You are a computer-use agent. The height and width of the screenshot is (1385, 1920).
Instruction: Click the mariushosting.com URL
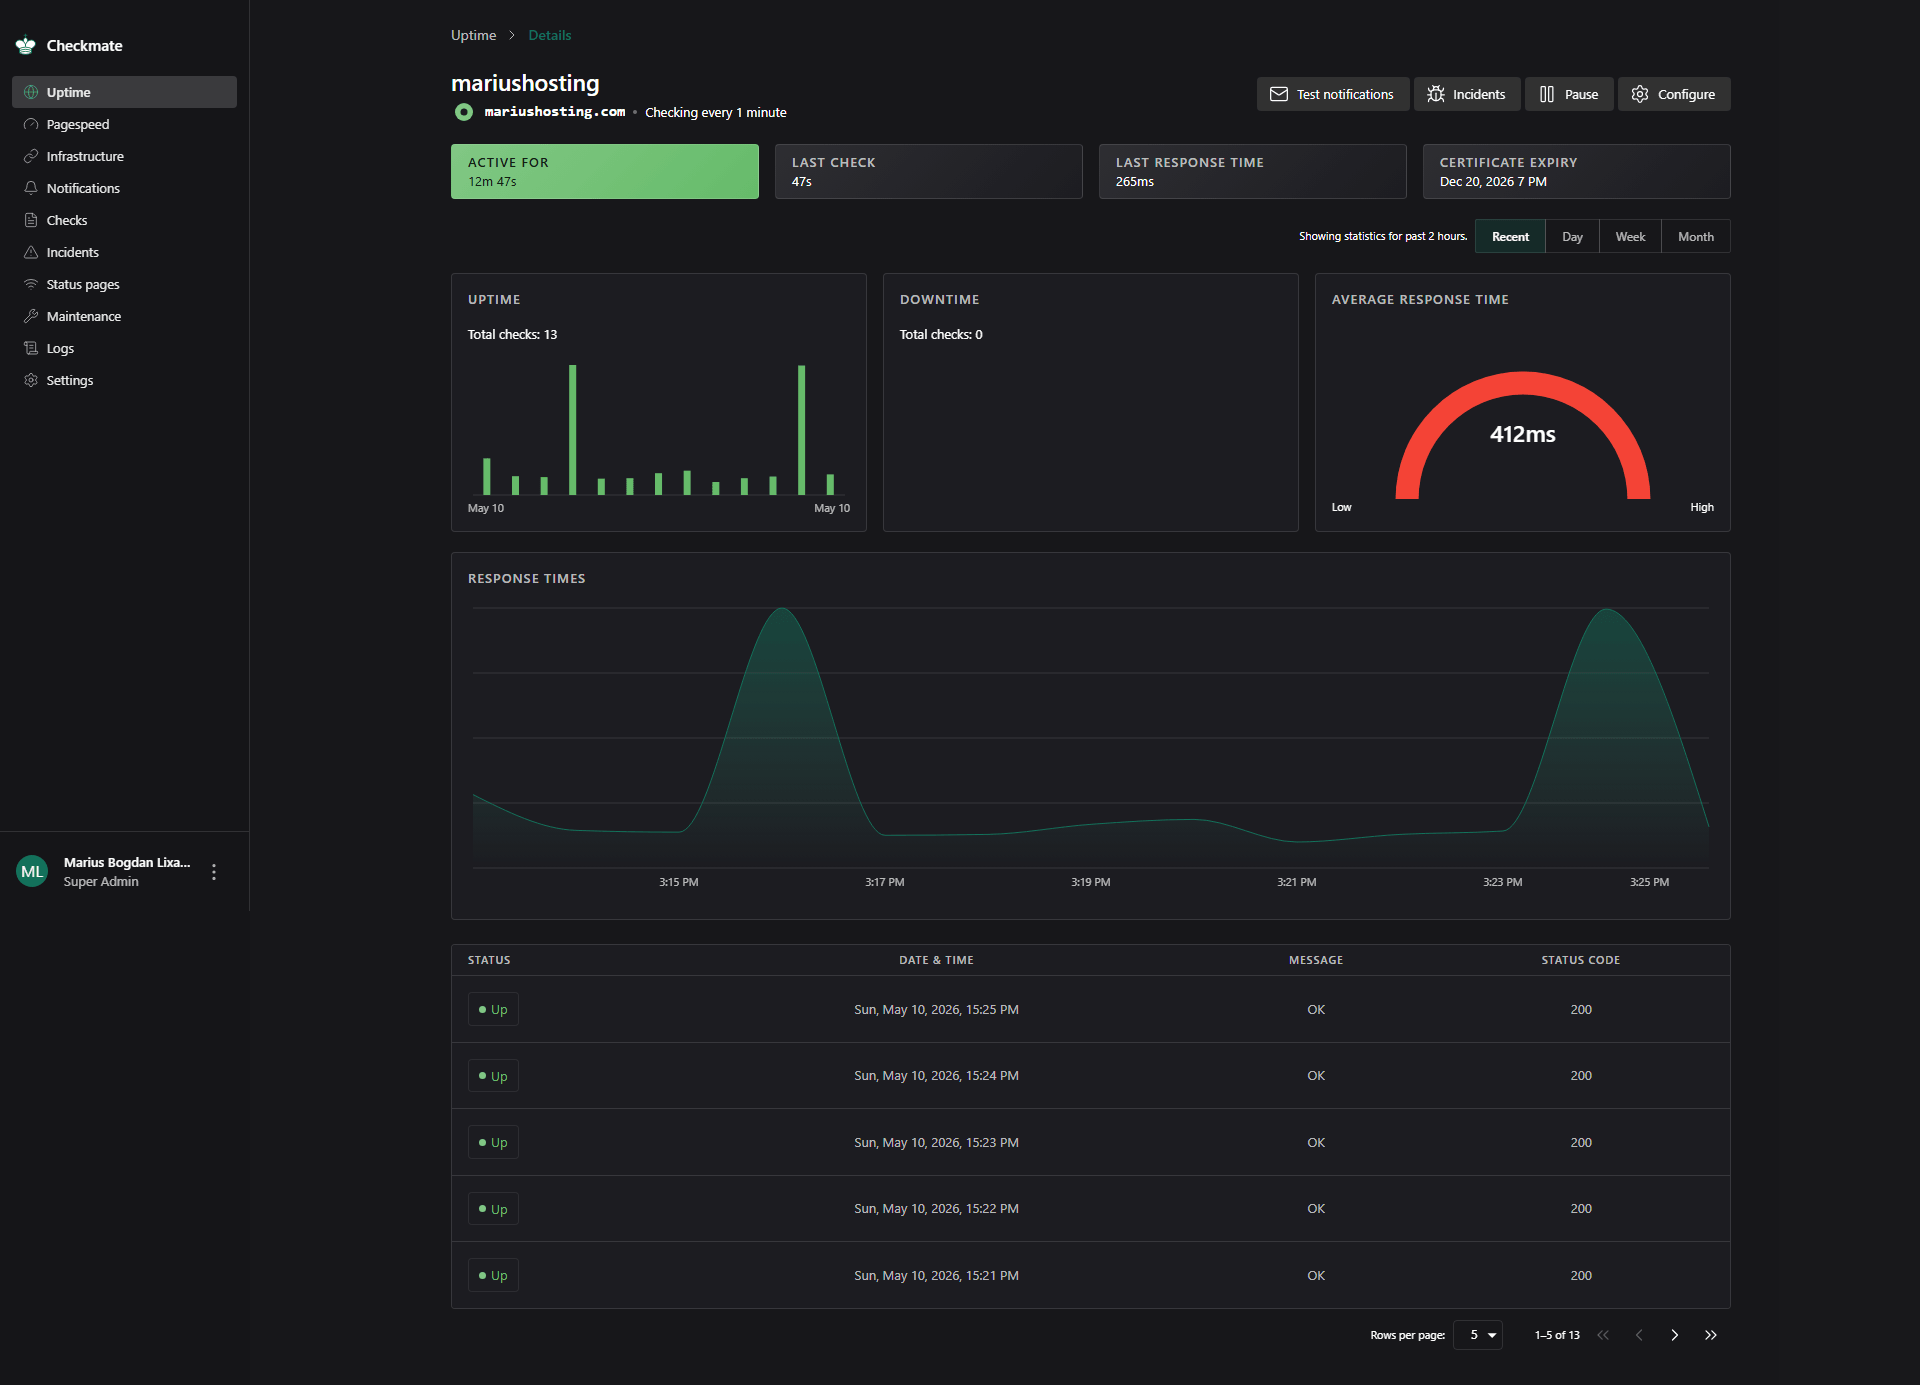point(555,112)
